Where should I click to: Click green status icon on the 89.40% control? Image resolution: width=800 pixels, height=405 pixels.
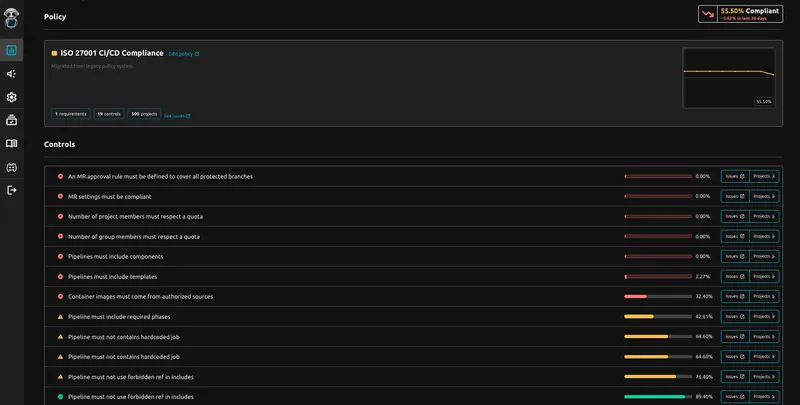tap(60, 397)
